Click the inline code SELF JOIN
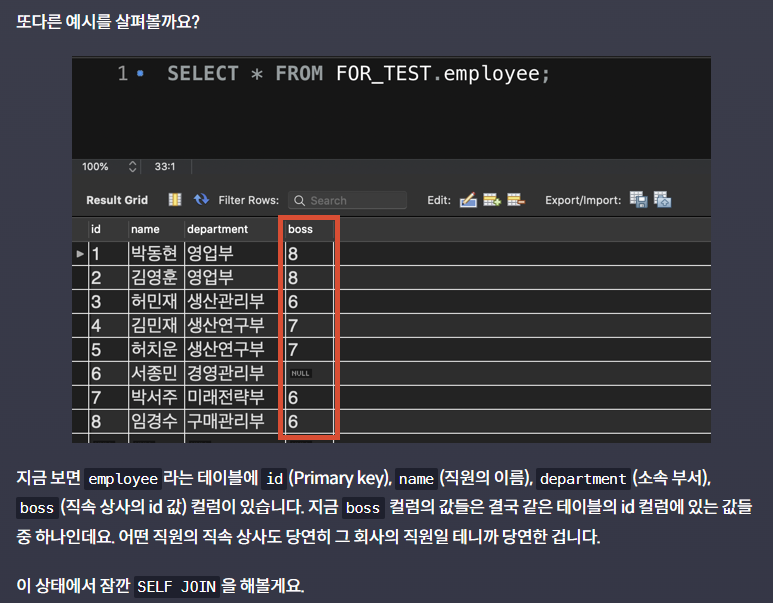 tap(176, 587)
